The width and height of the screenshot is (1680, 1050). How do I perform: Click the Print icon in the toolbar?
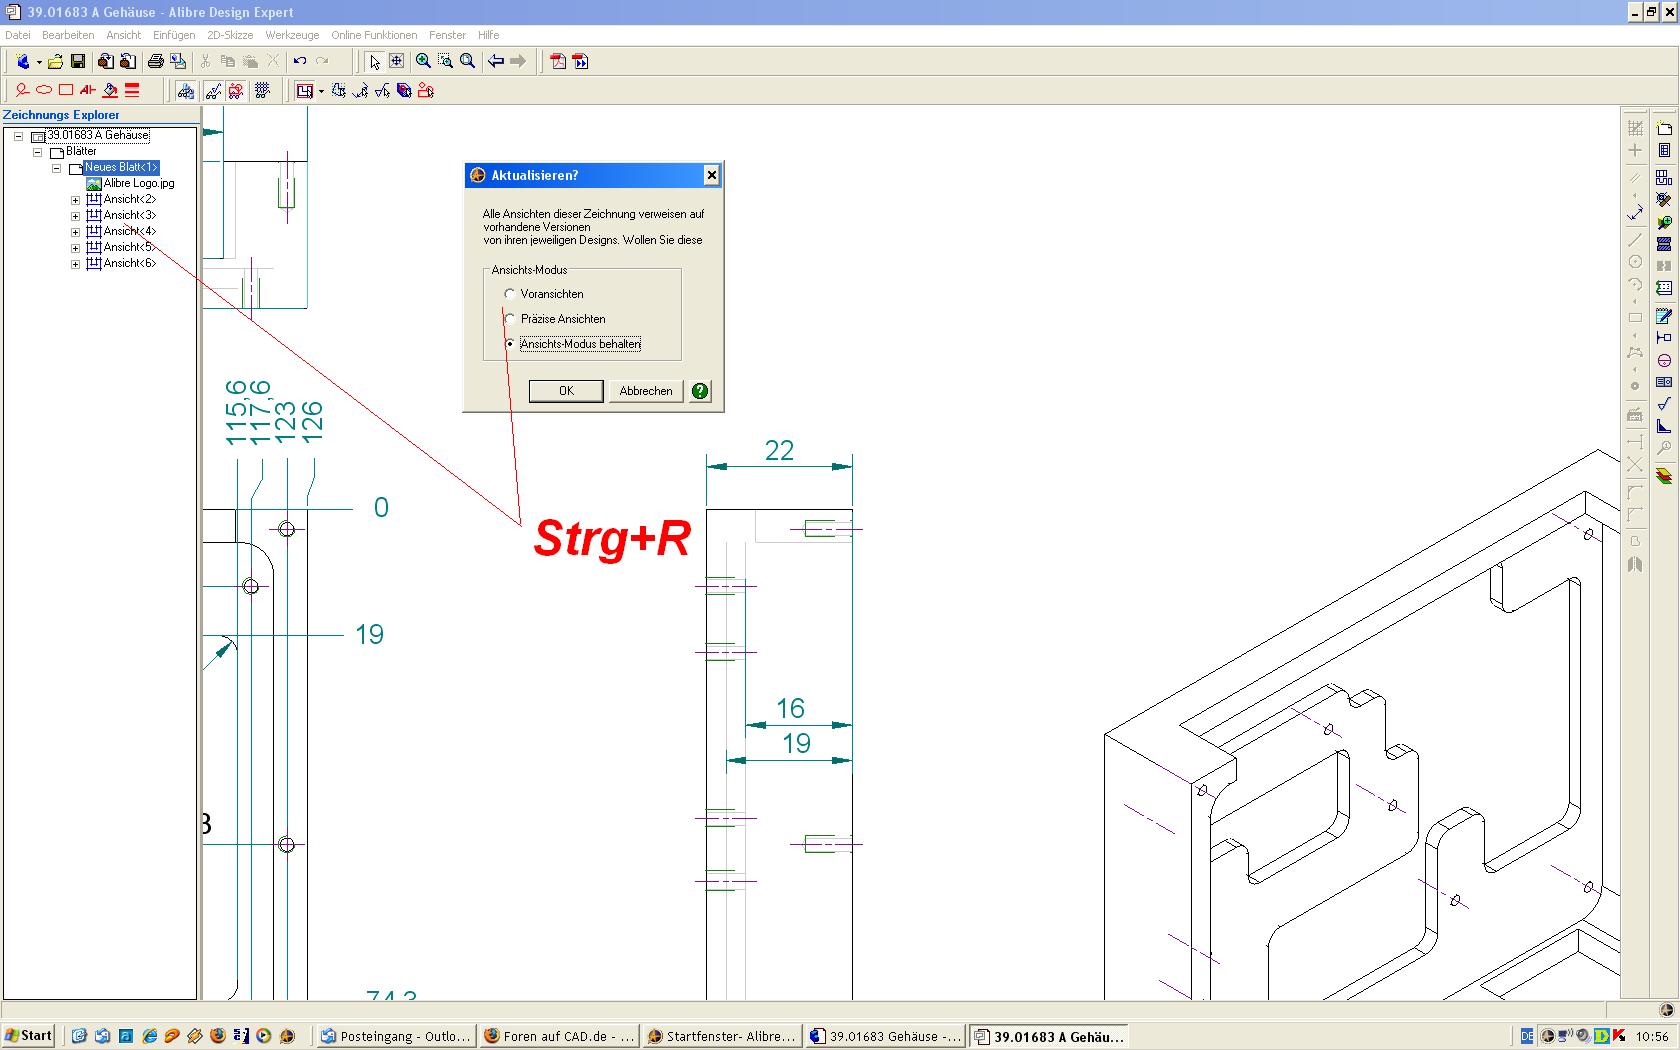(155, 61)
